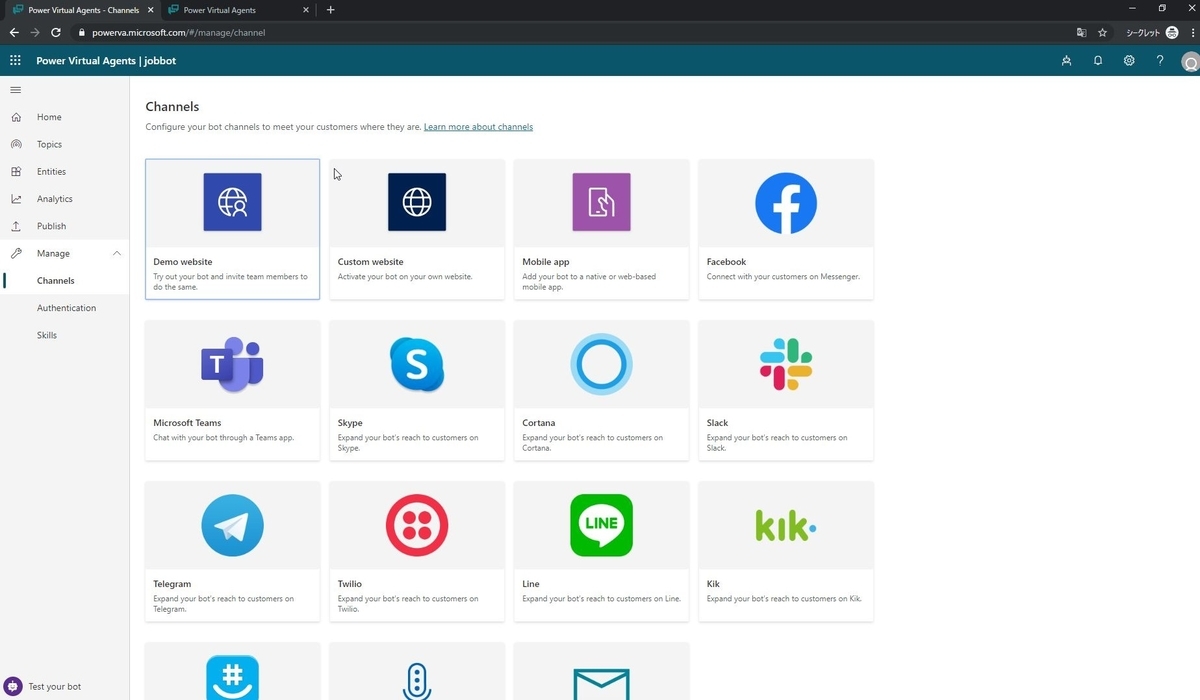
Task: Click the address bar URL
Action: point(178,32)
